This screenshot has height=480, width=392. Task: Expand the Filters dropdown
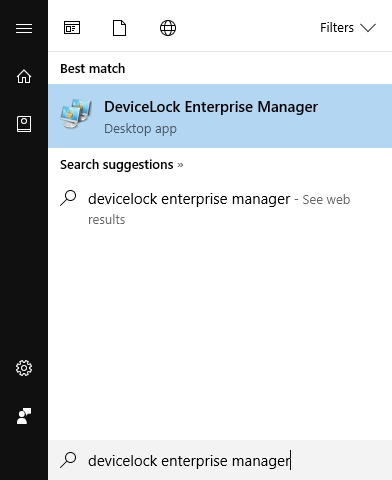(348, 28)
